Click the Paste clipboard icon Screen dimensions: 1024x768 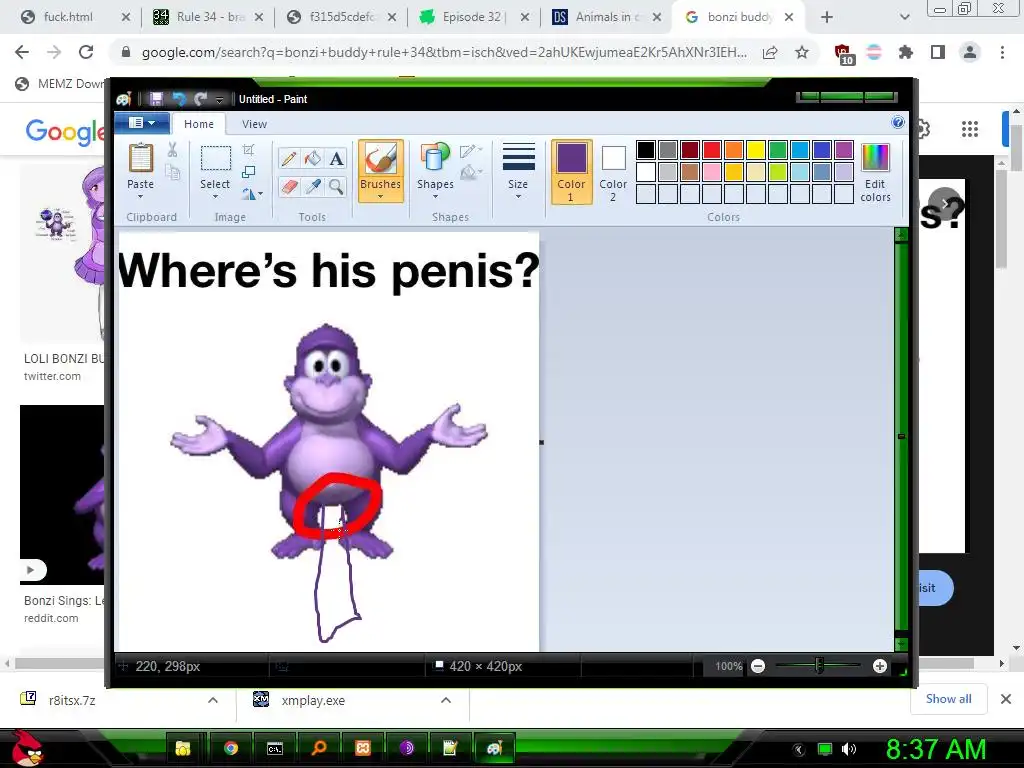point(140,159)
